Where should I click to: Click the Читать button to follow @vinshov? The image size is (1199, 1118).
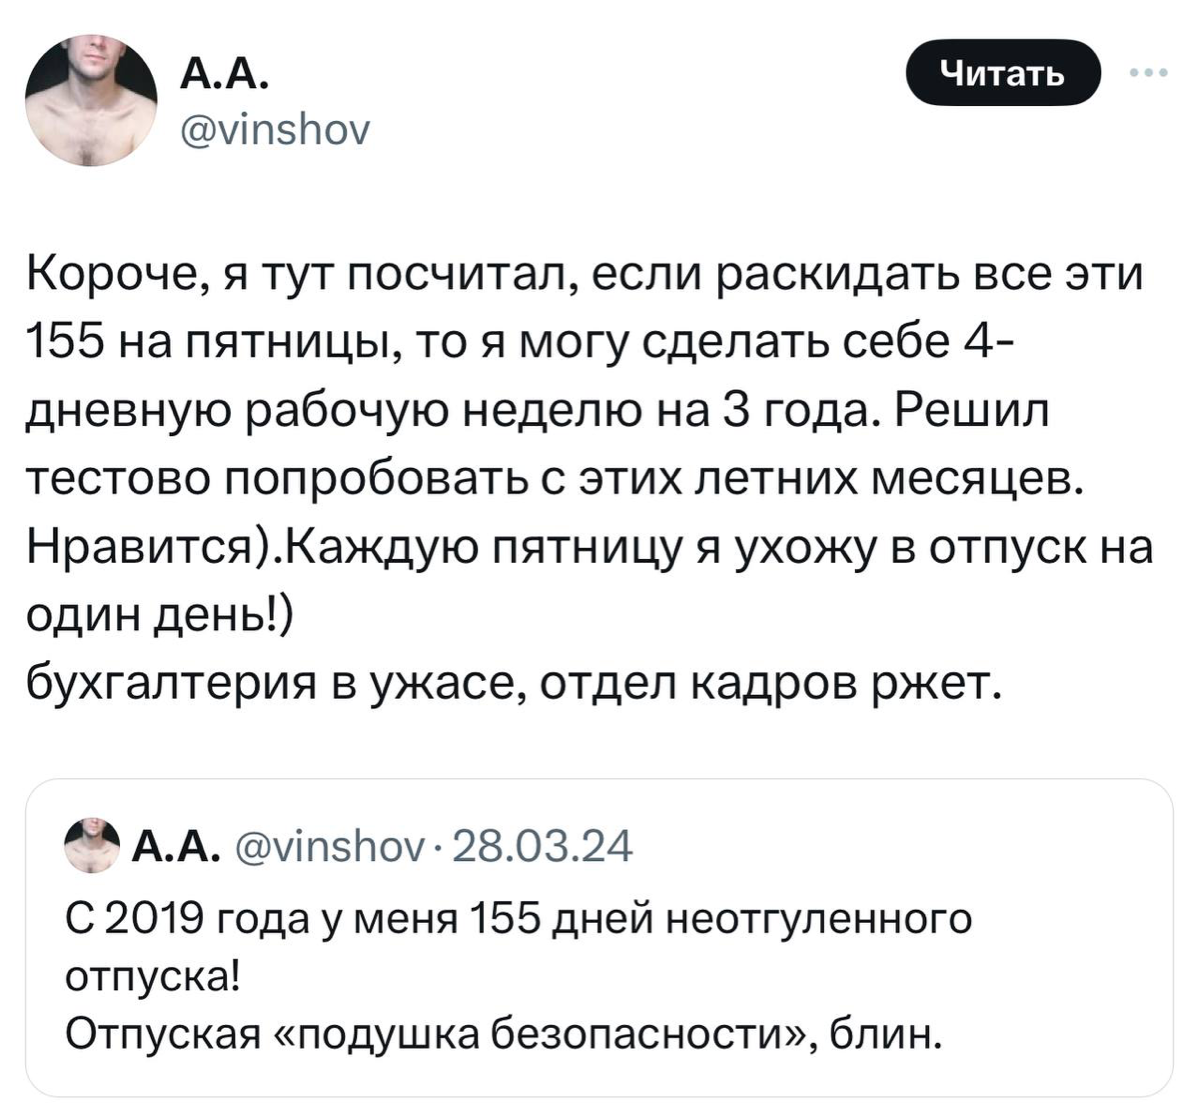[x=1005, y=70]
